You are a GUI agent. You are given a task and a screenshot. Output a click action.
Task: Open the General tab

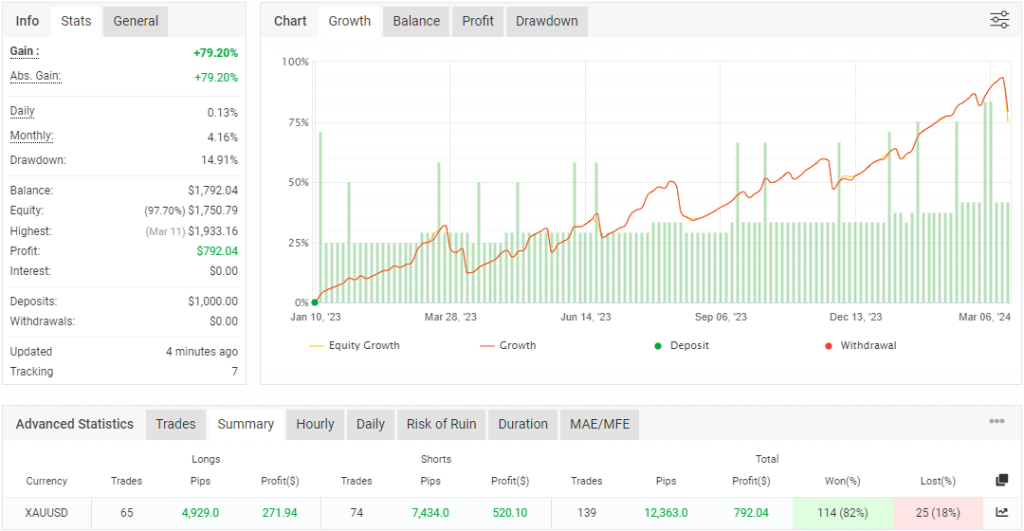[x=136, y=21]
